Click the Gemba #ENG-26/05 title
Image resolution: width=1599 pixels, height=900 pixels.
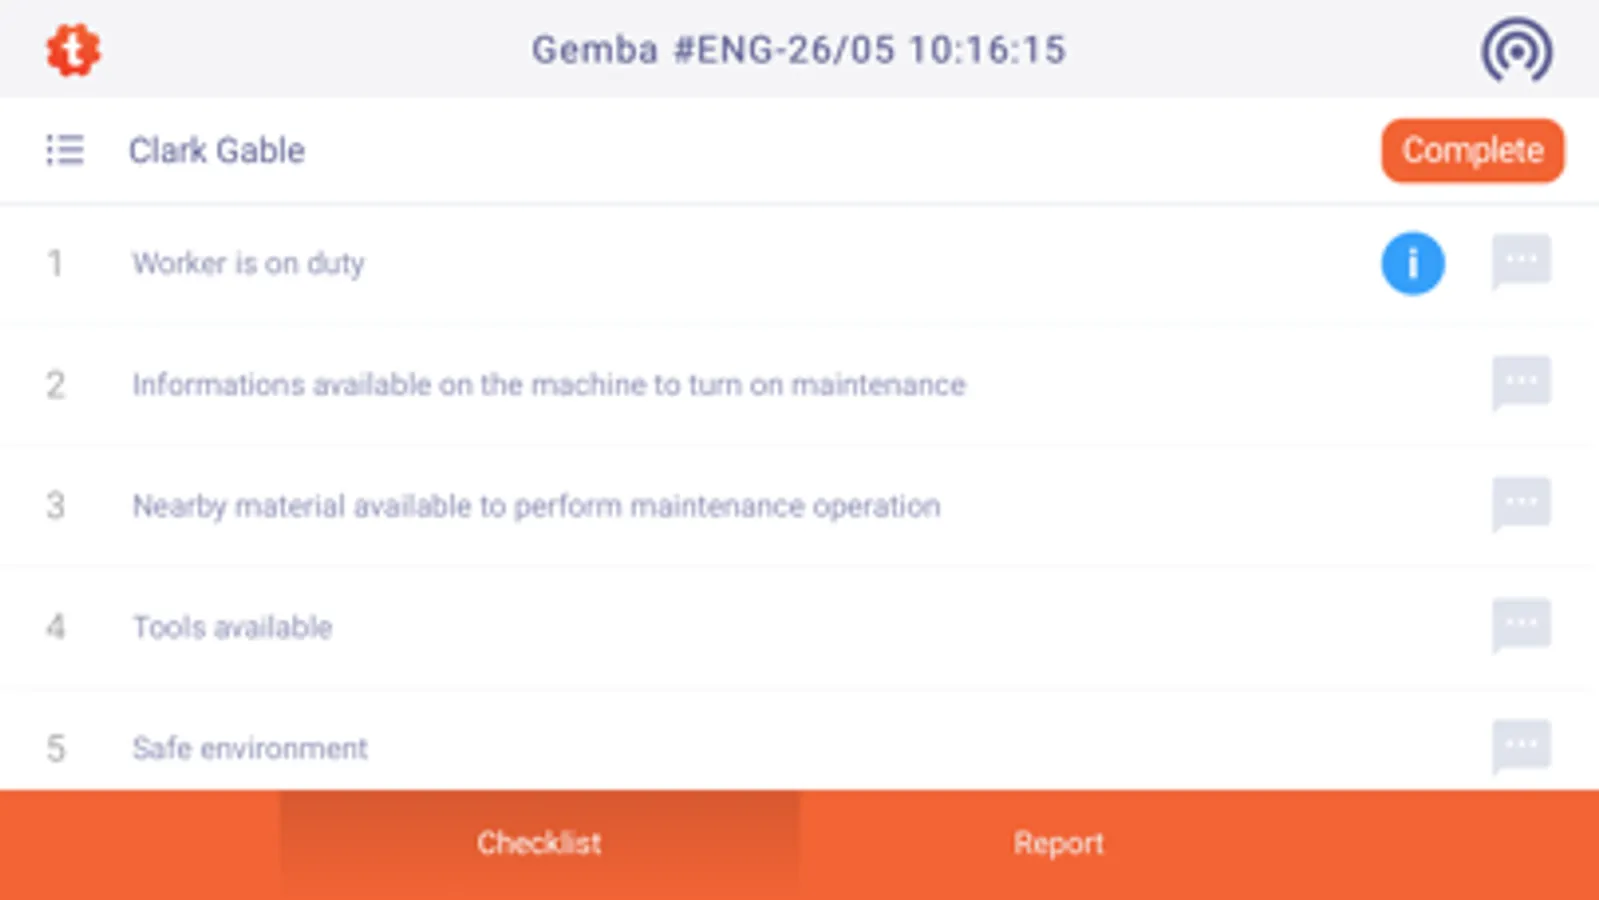click(798, 50)
